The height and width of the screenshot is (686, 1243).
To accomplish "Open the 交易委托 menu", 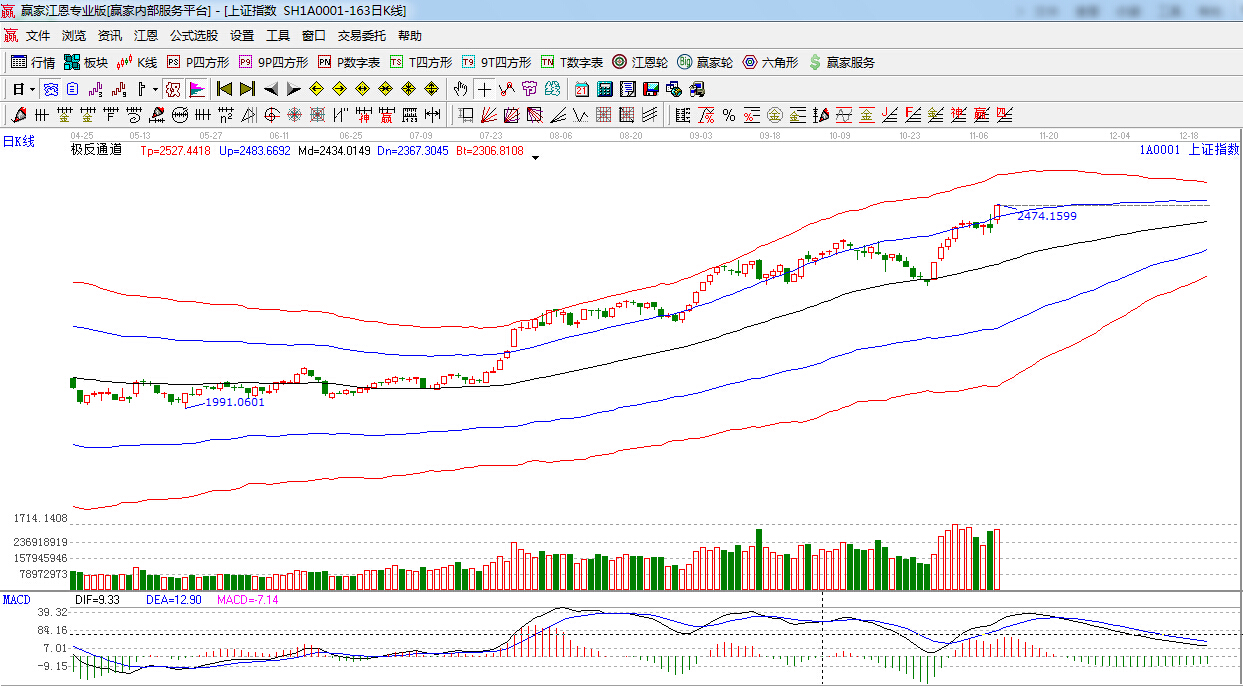I will pos(361,36).
